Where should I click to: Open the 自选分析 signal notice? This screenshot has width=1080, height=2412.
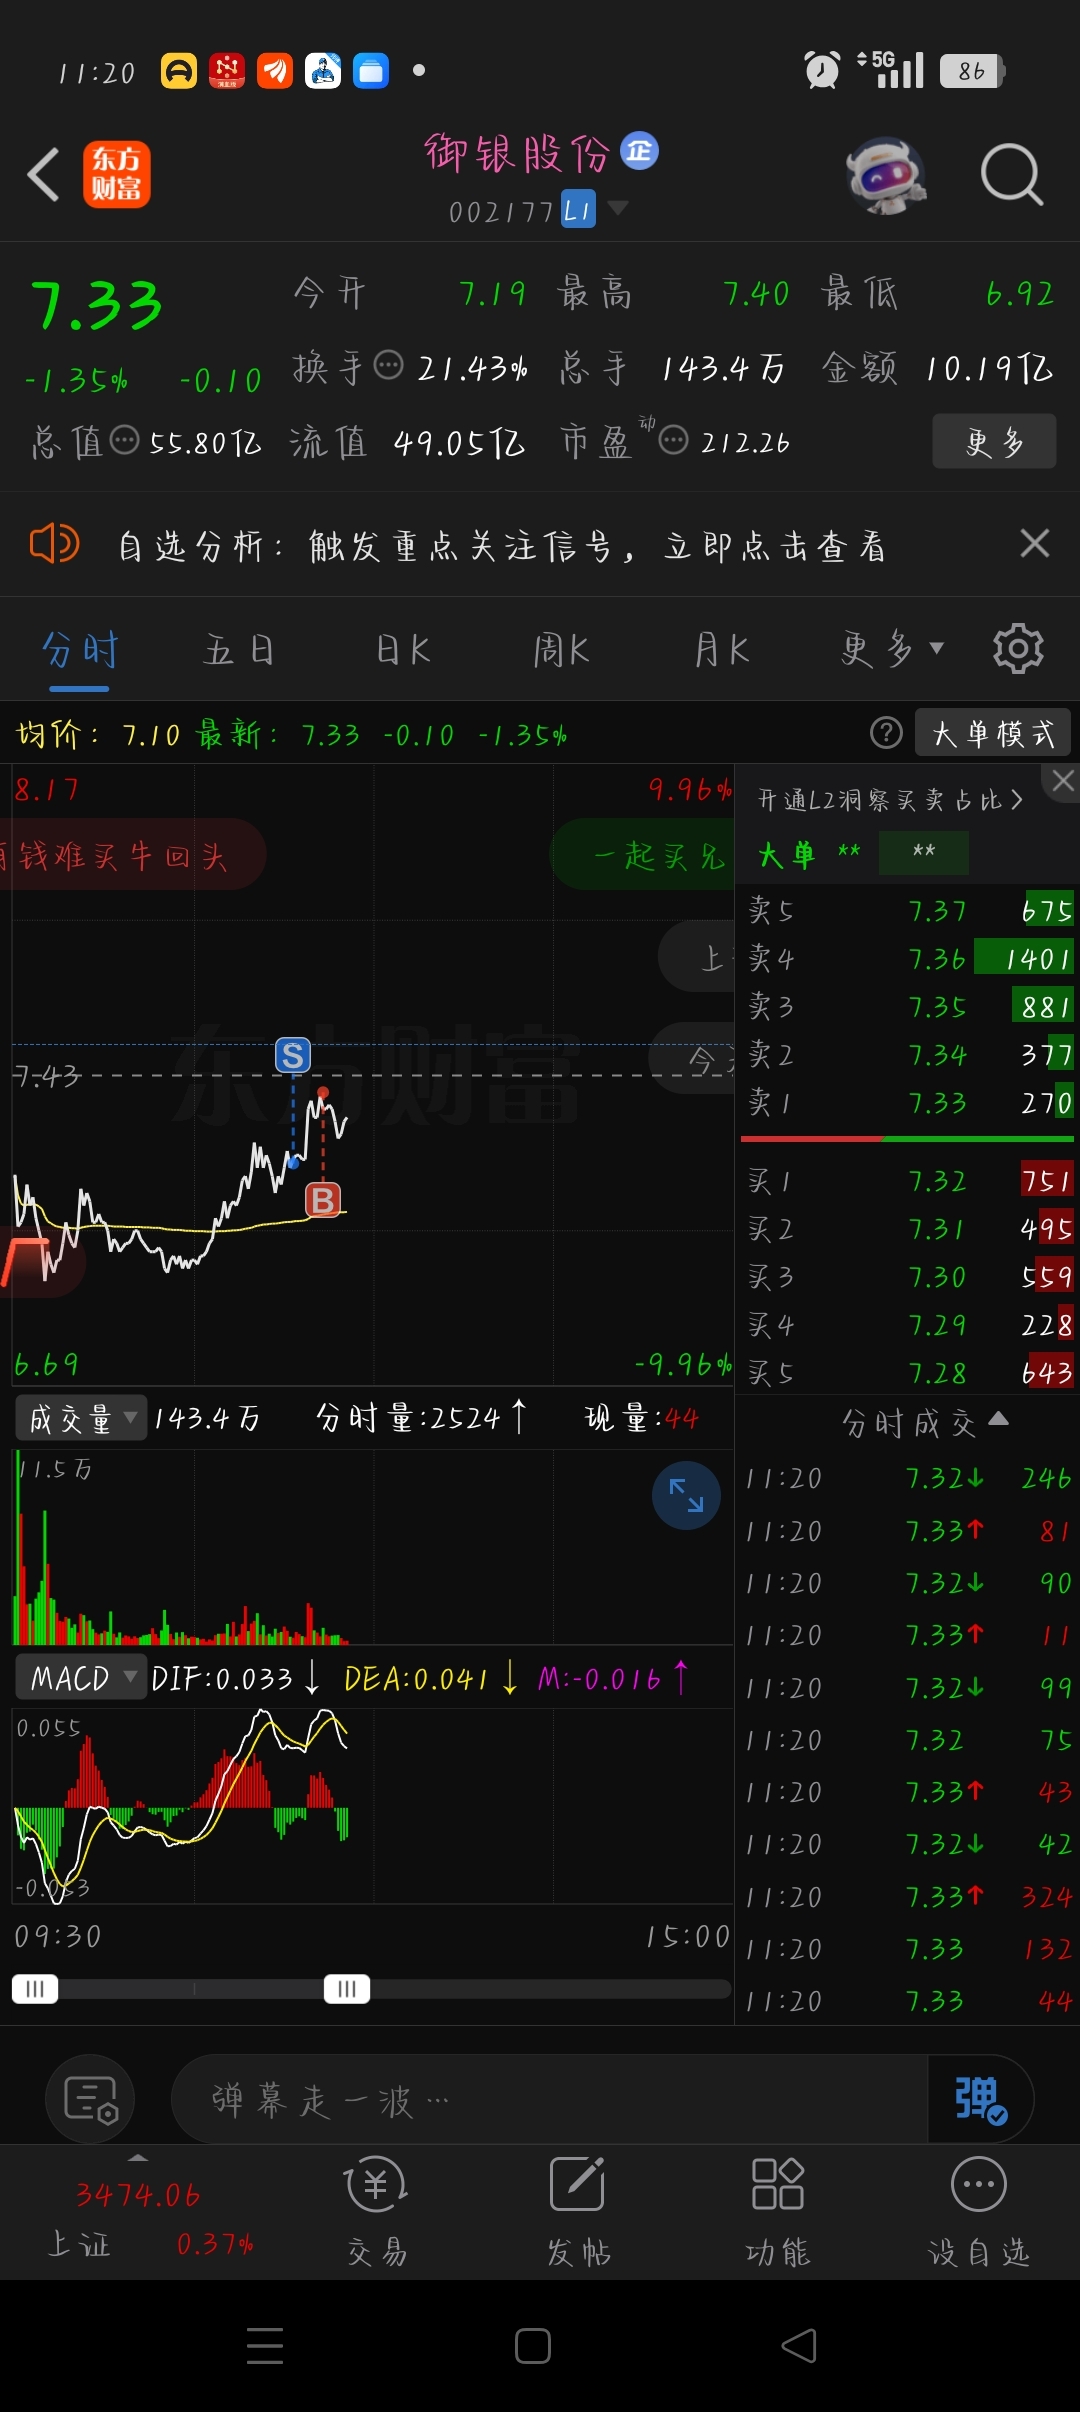click(502, 546)
